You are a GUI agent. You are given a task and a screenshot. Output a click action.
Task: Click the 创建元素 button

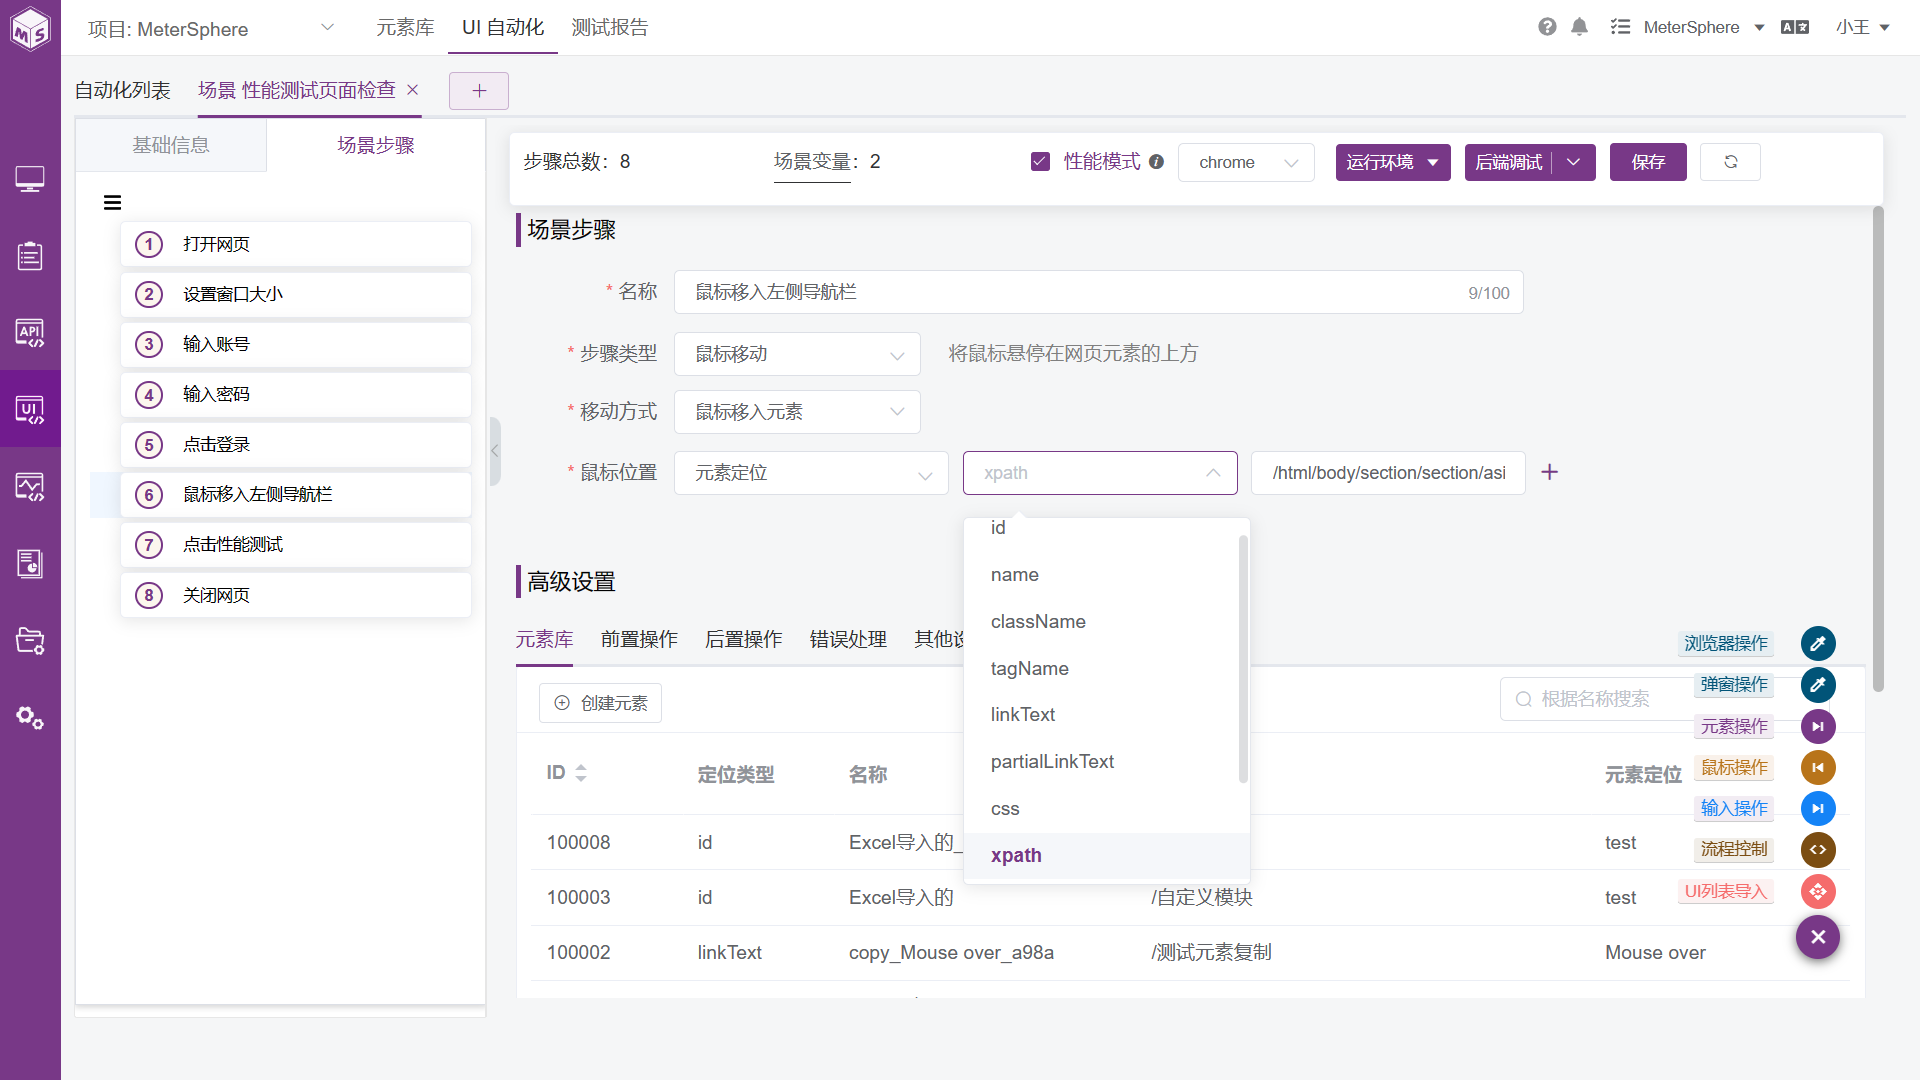pos(600,703)
